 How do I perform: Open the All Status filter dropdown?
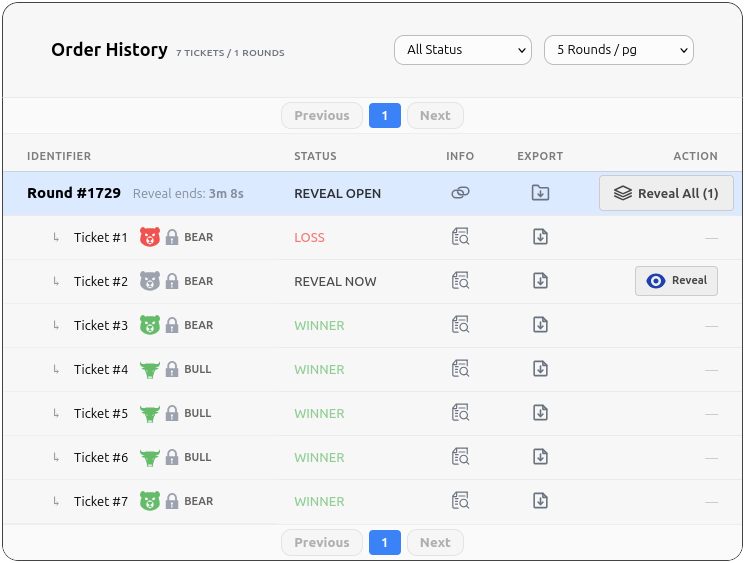click(x=463, y=50)
